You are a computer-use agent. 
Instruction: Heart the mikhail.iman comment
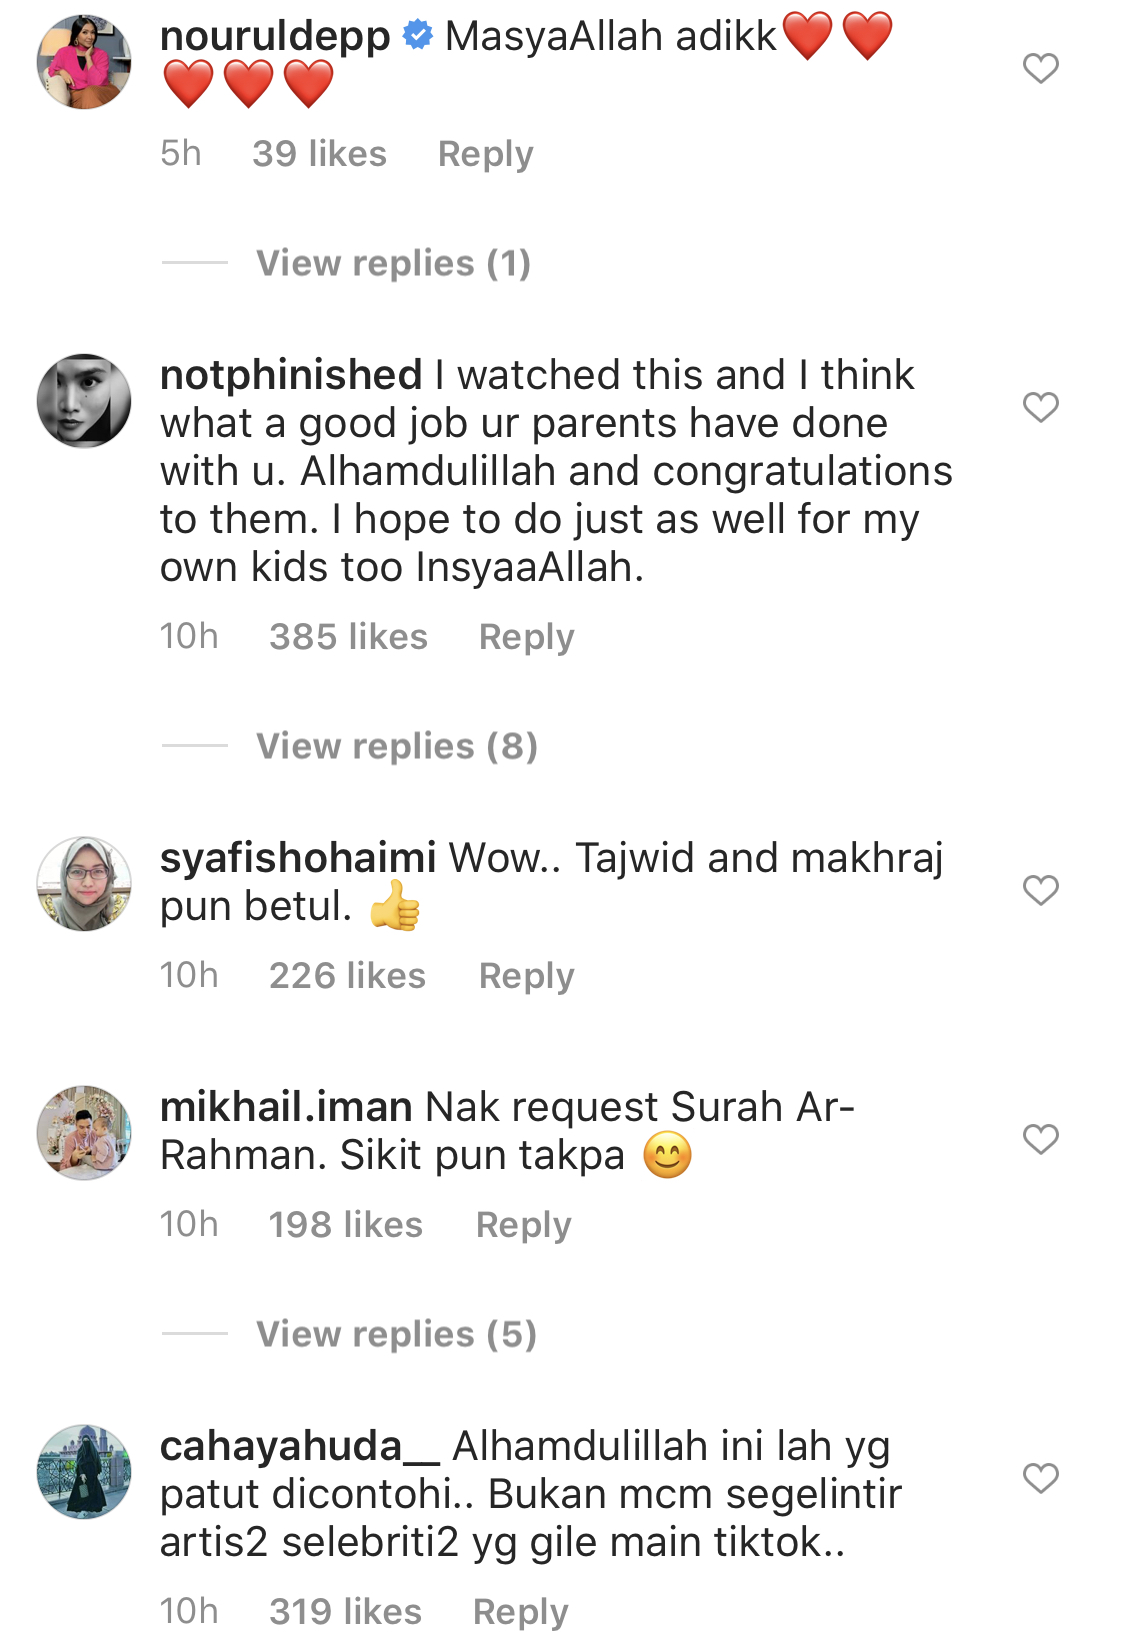[1040, 1139]
